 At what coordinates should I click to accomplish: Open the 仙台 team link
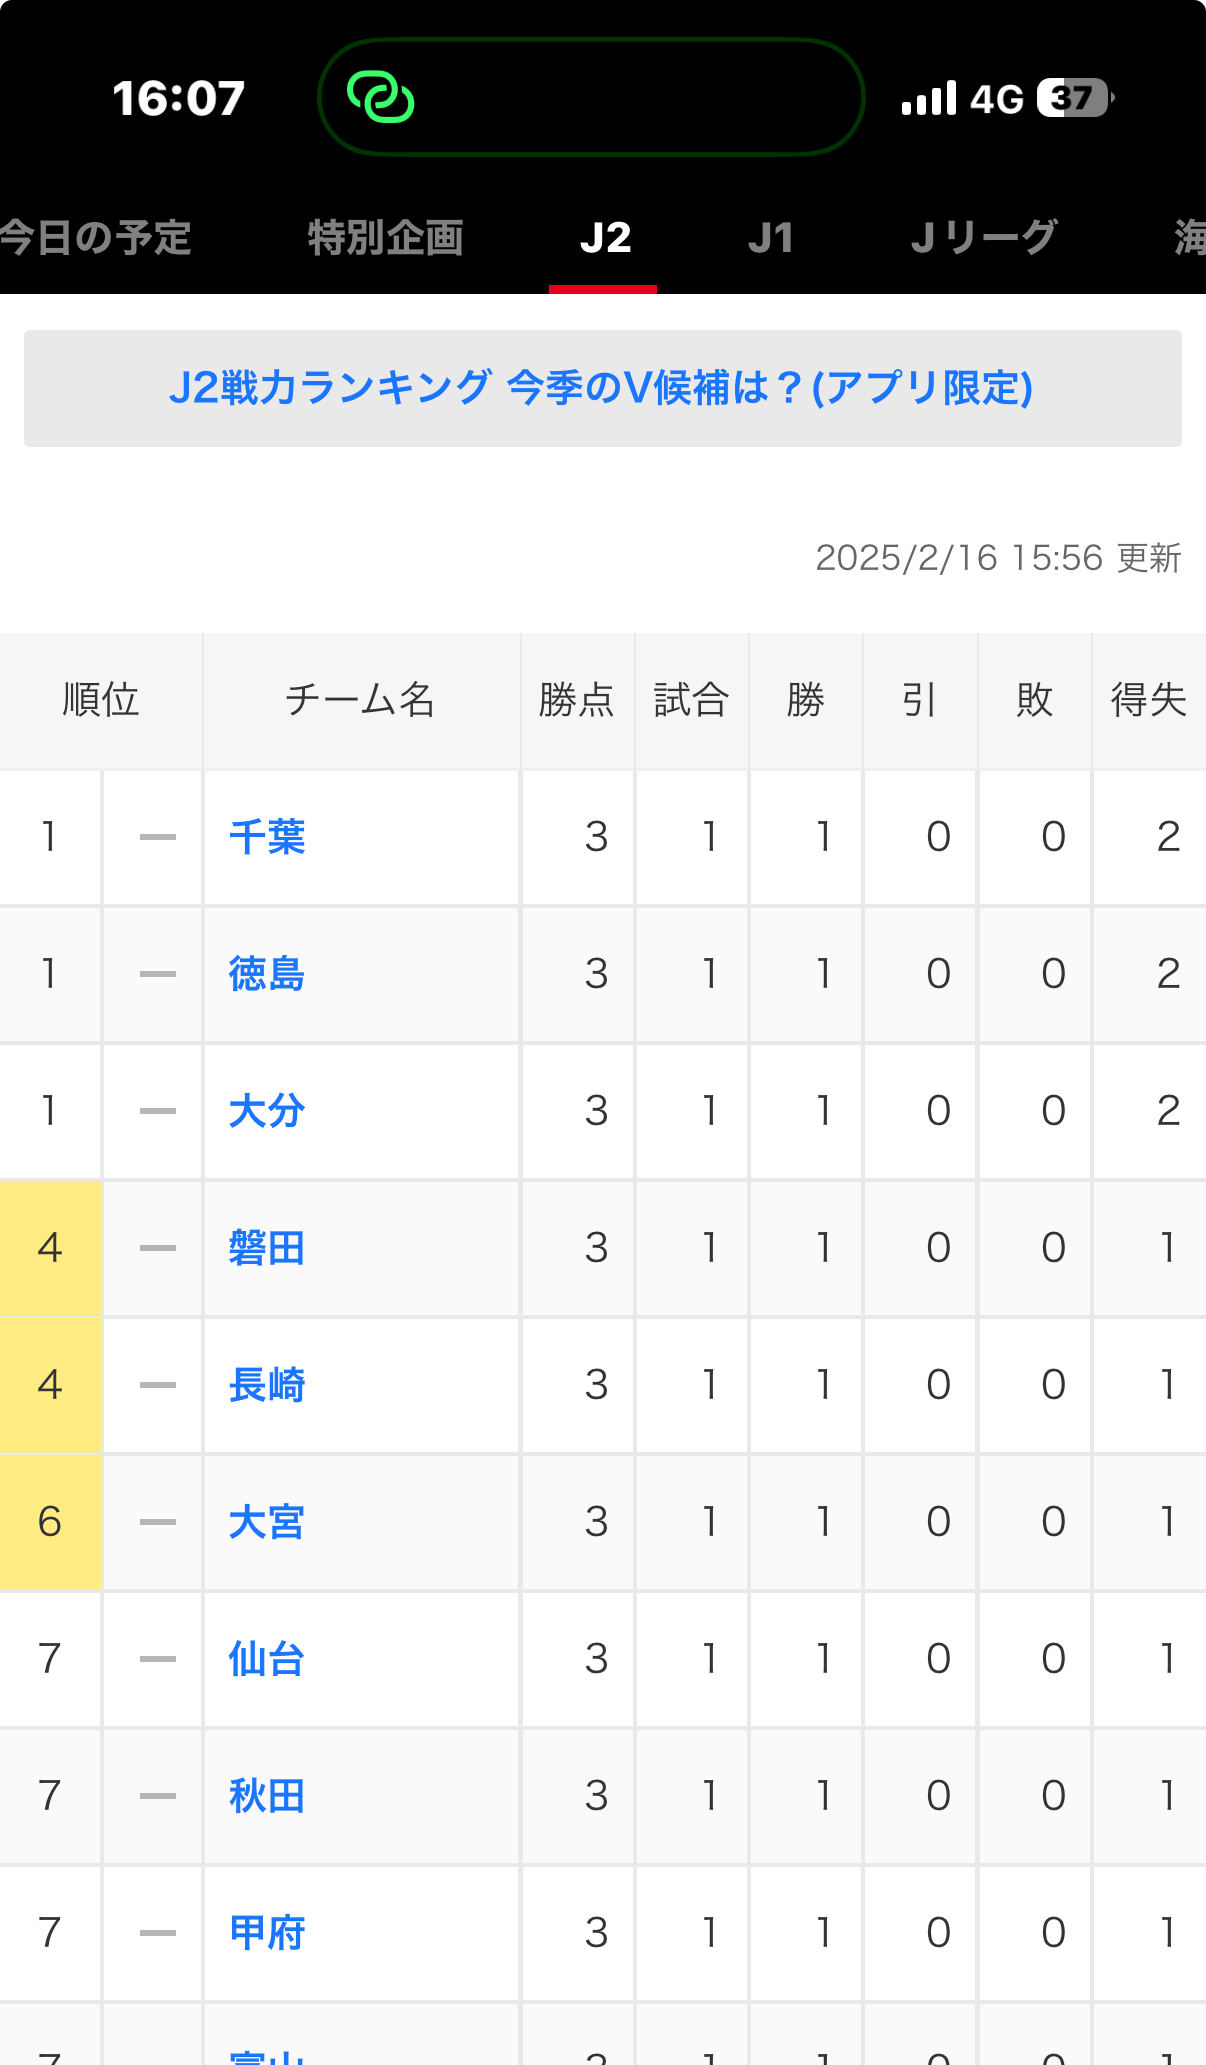coord(267,1659)
